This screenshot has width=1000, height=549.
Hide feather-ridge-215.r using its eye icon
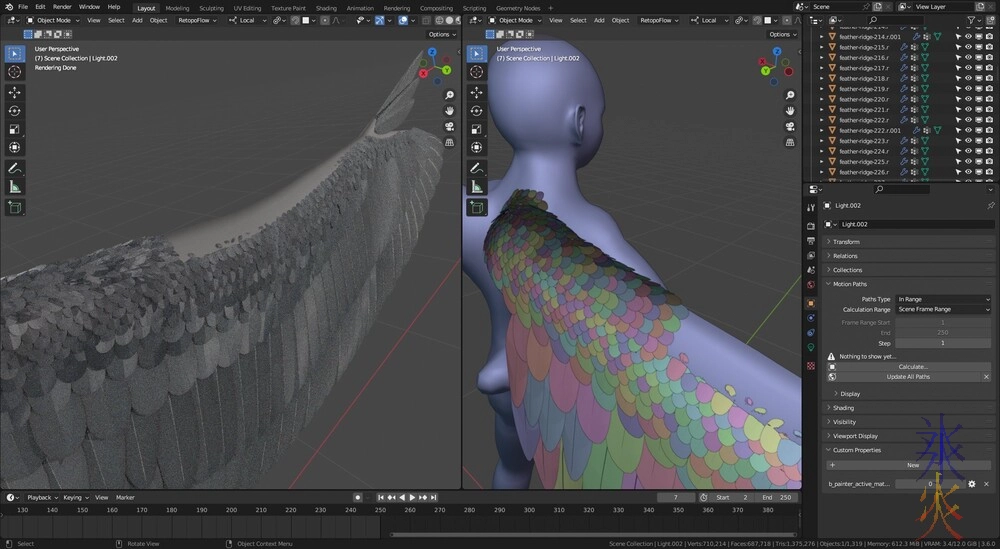[968, 47]
